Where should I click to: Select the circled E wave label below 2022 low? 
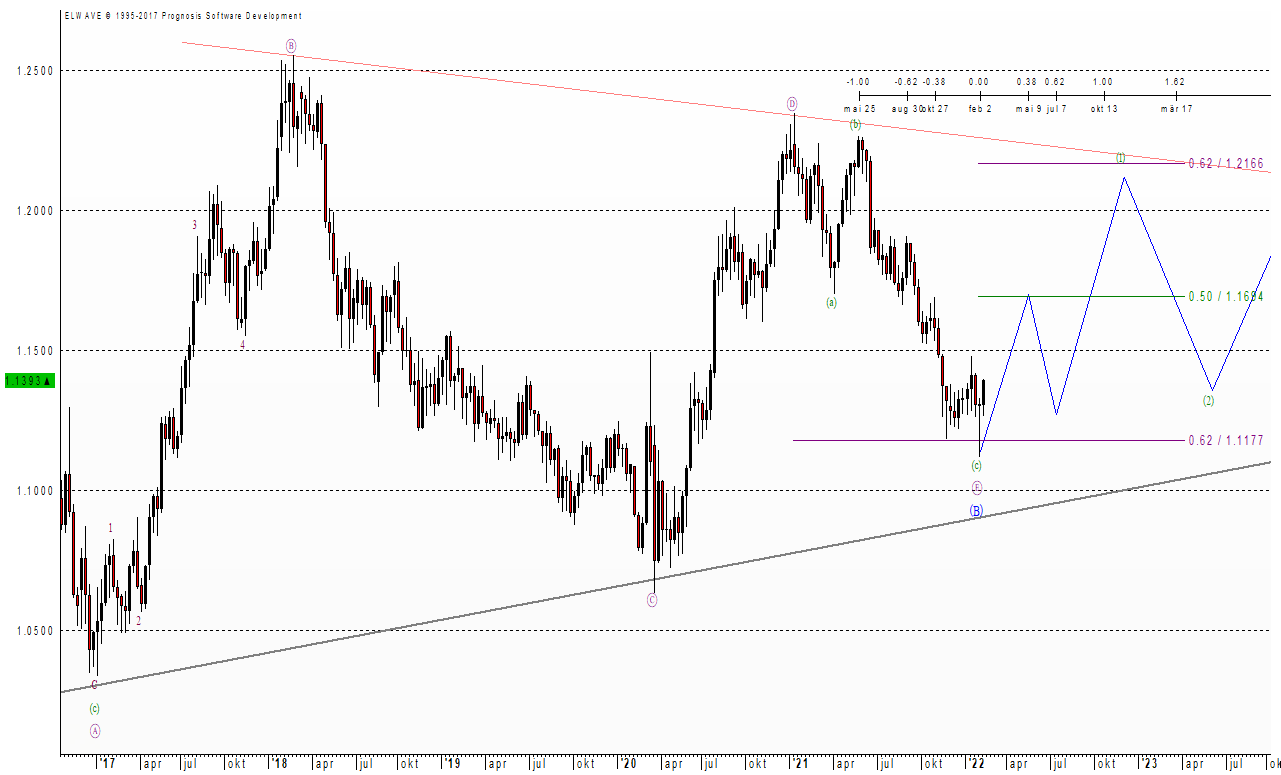pyautogui.click(x=977, y=487)
